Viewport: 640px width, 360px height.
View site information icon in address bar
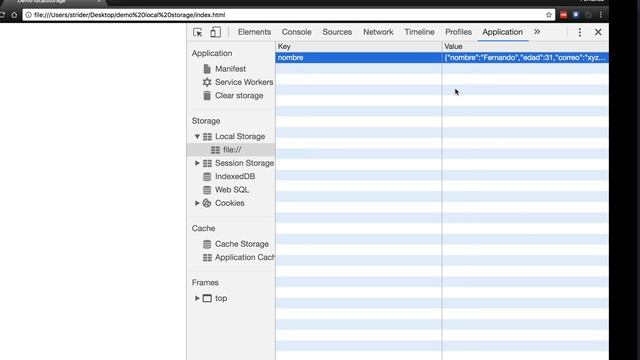tap(28, 15)
